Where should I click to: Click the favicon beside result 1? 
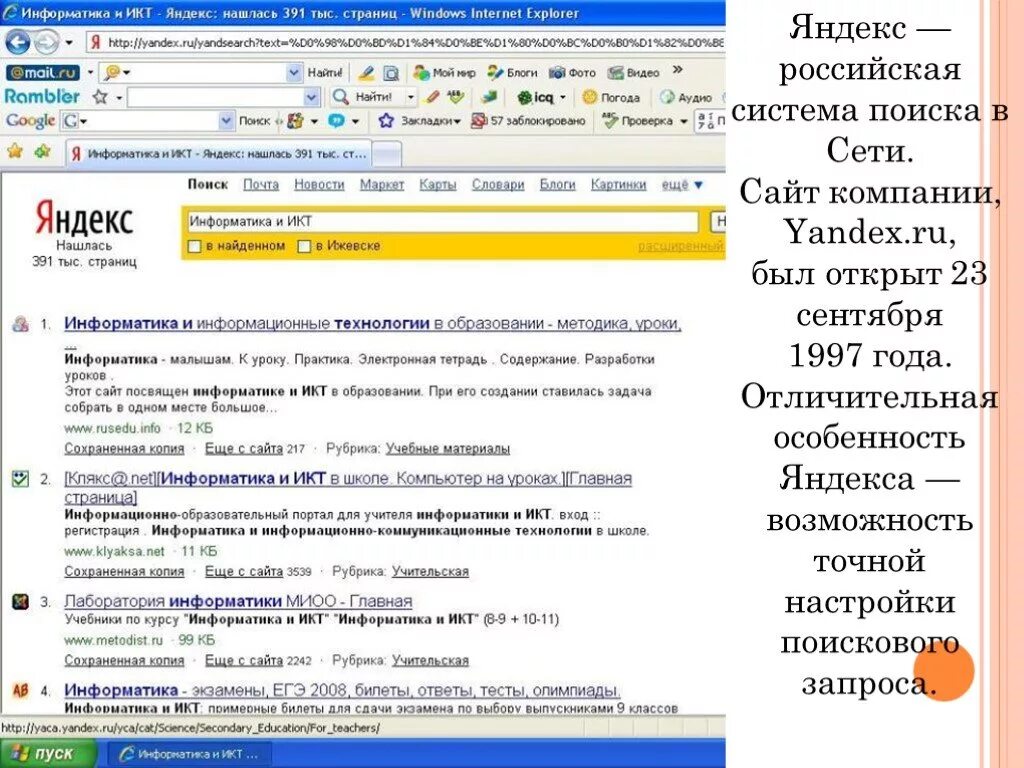click(20, 324)
